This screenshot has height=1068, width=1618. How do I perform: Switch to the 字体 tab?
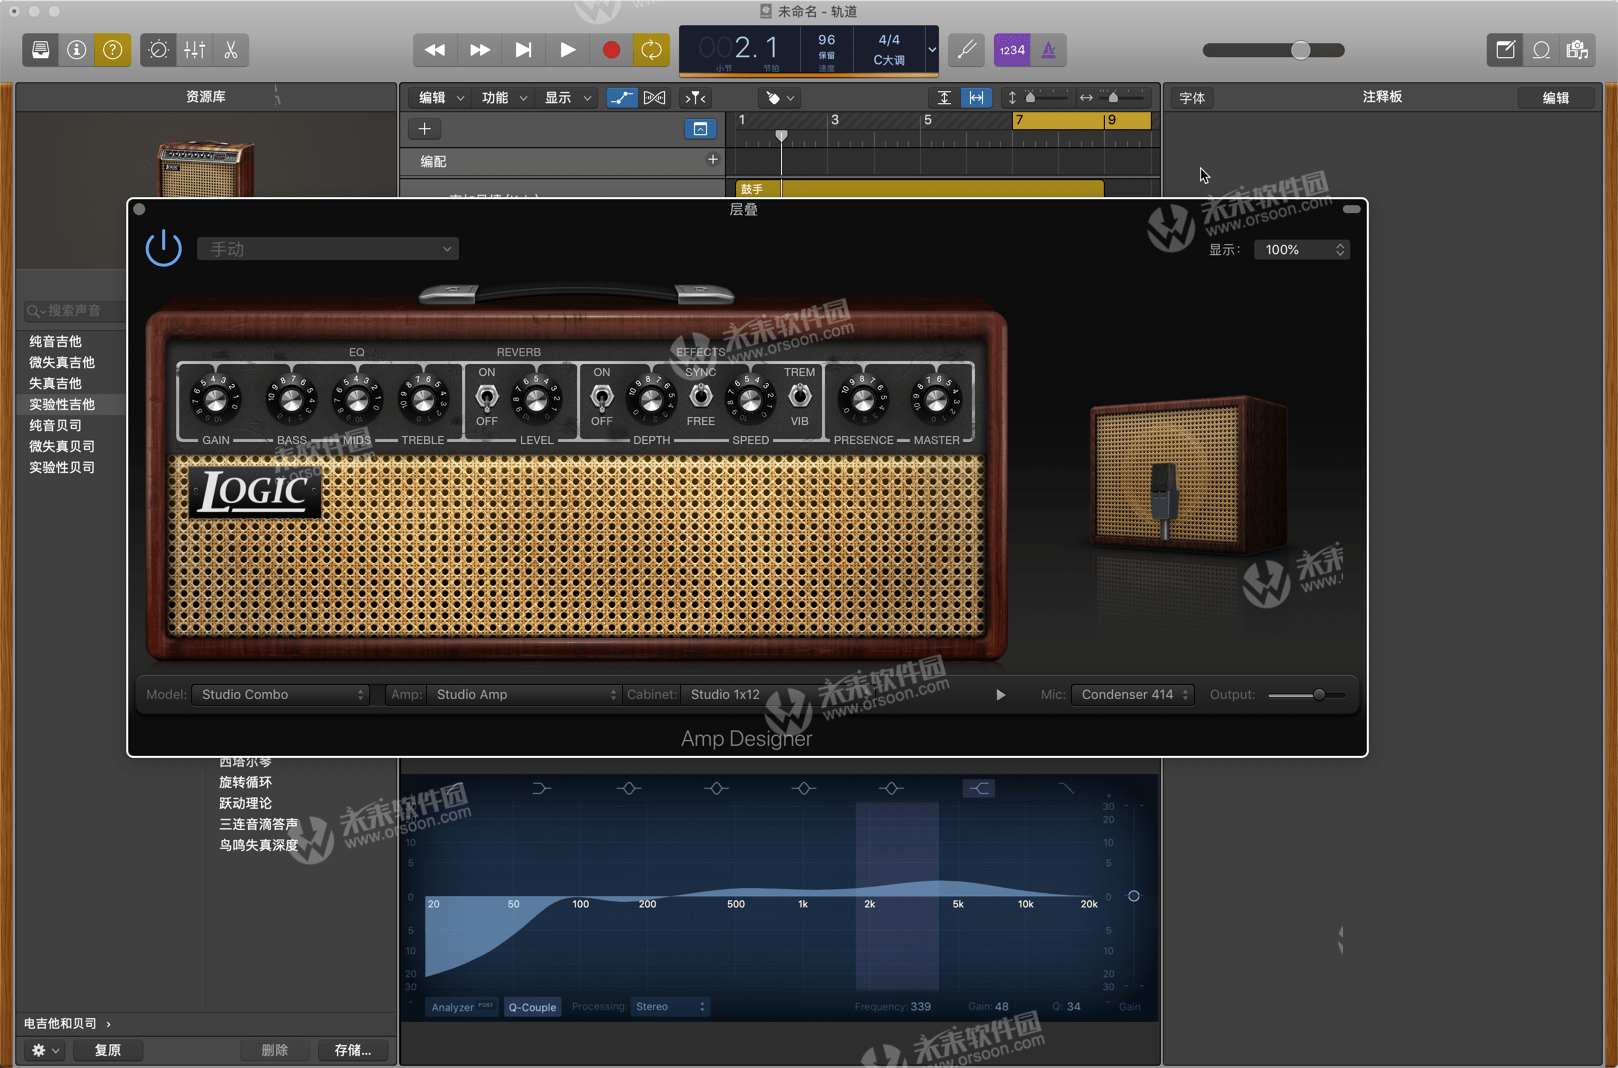coord(1192,98)
